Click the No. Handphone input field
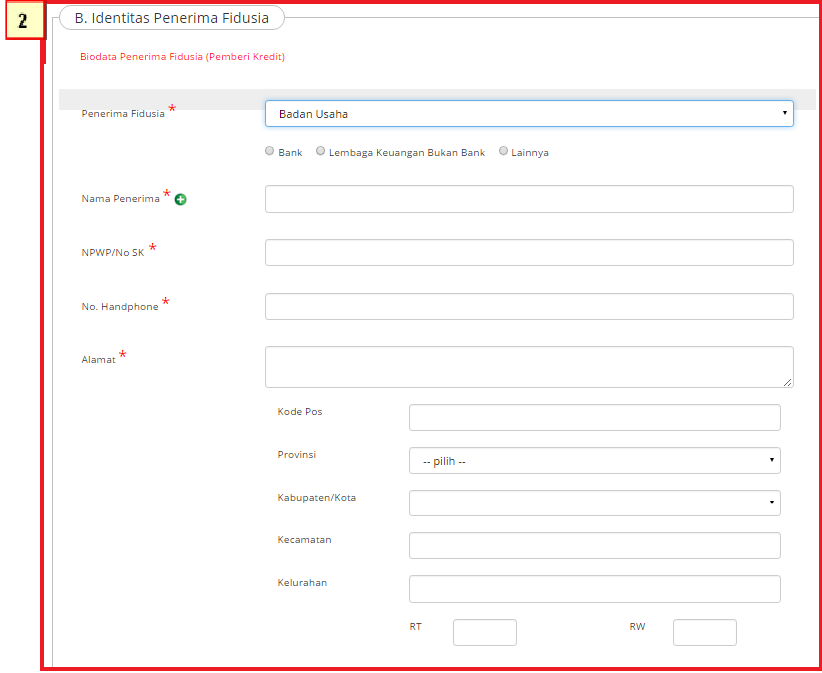822x673 pixels. (528, 307)
